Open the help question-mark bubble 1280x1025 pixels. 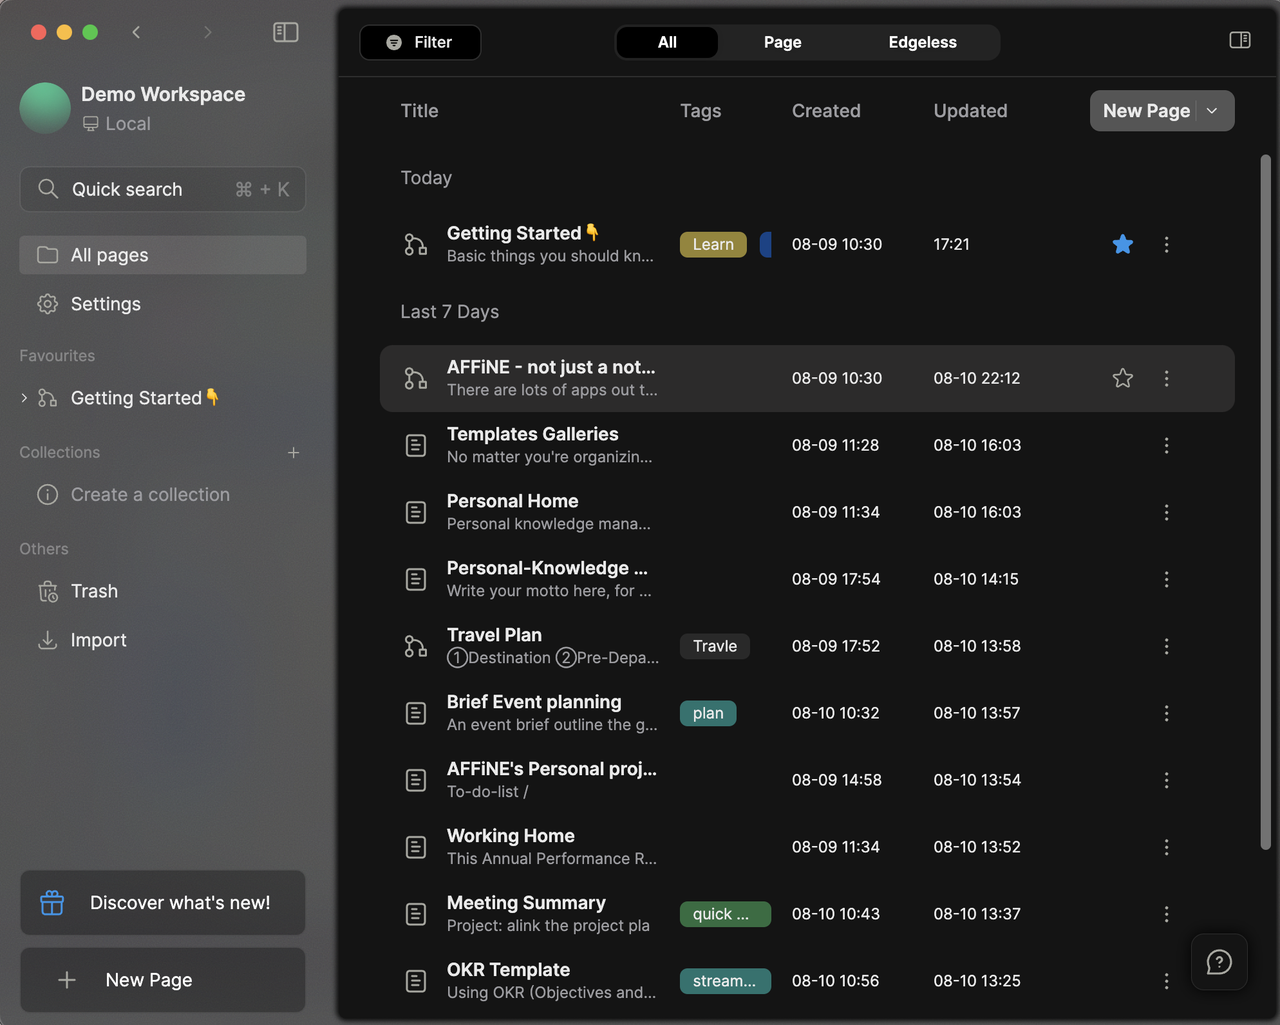pos(1219,962)
